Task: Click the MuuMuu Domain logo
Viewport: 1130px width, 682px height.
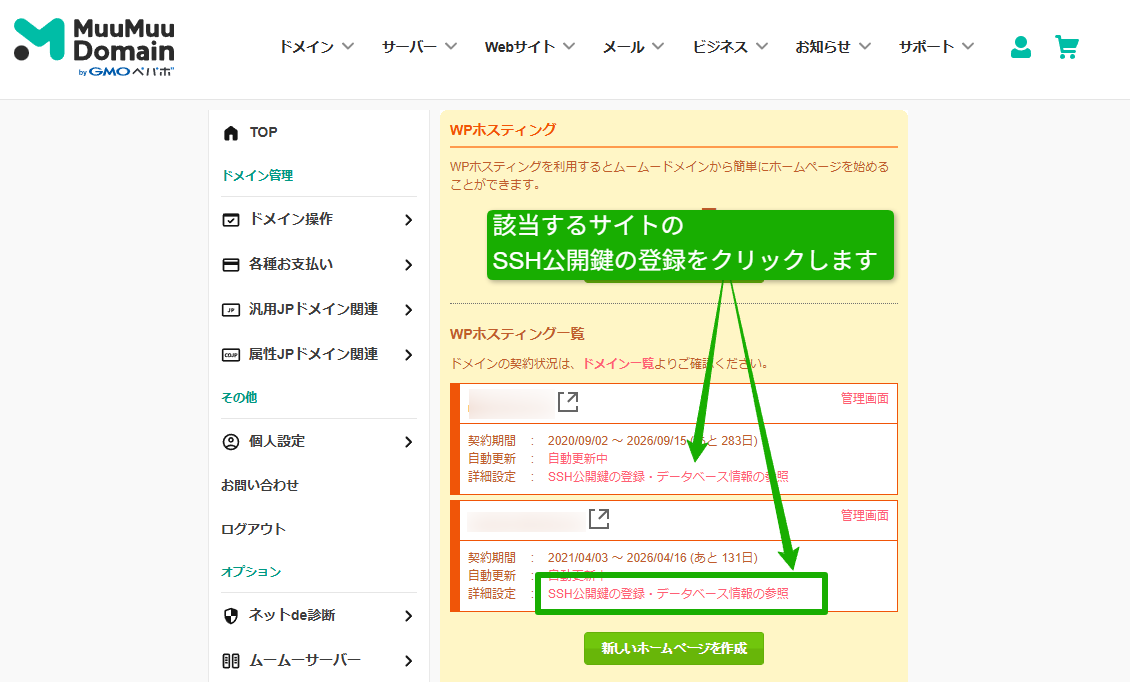Action: point(94,47)
